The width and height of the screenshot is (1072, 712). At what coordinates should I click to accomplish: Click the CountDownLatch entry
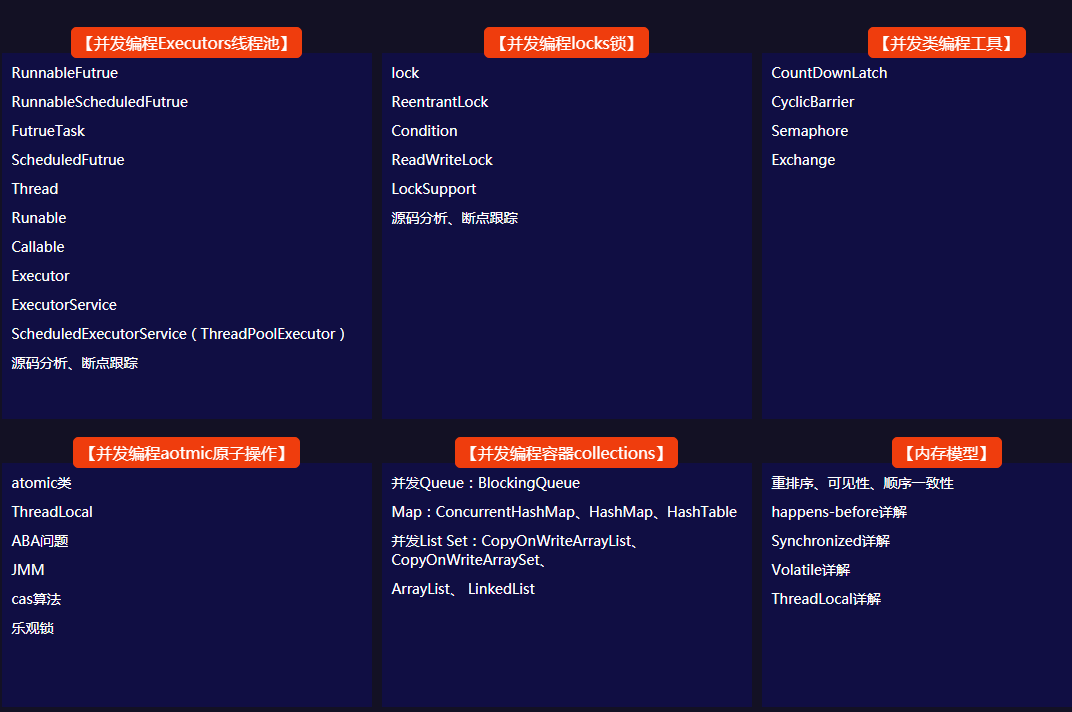tap(829, 73)
